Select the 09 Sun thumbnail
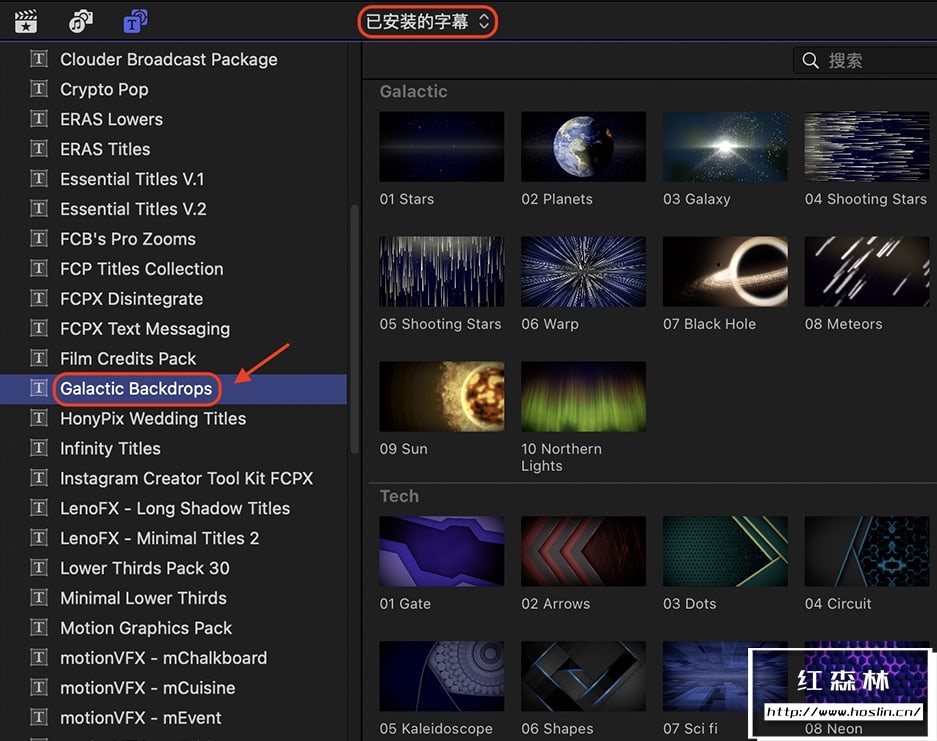Image resolution: width=937 pixels, height=741 pixels. pyautogui.click(x=442, y=396)
